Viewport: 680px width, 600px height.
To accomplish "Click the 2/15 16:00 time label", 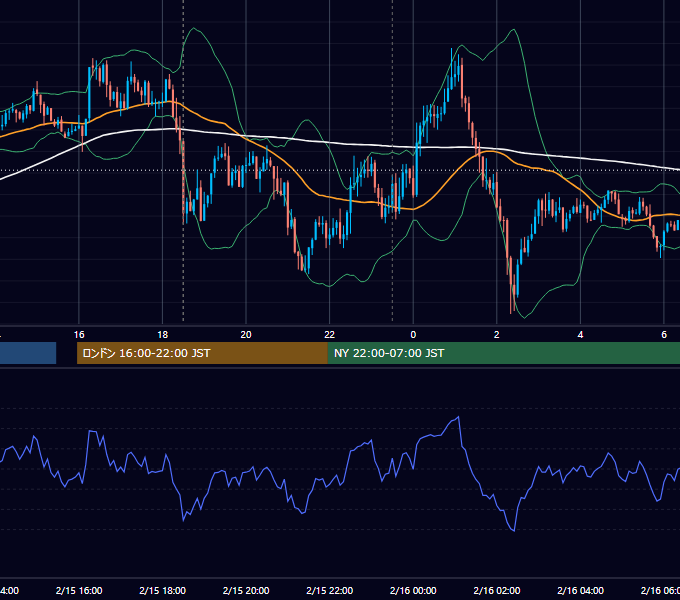I will 79,590.
